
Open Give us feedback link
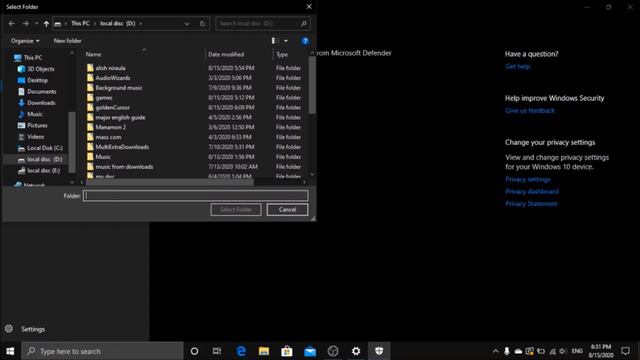pos(530,111)
